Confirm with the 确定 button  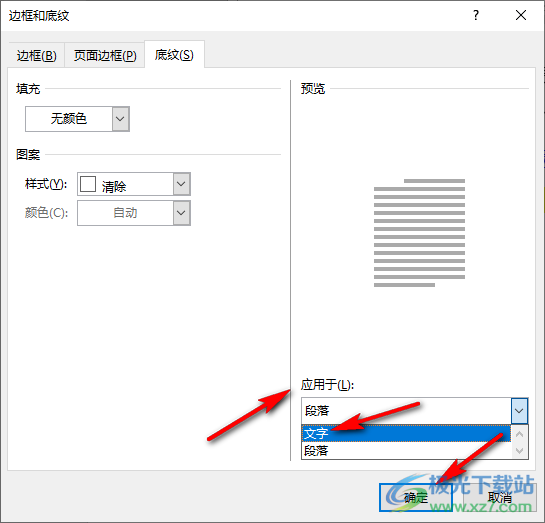416,497
